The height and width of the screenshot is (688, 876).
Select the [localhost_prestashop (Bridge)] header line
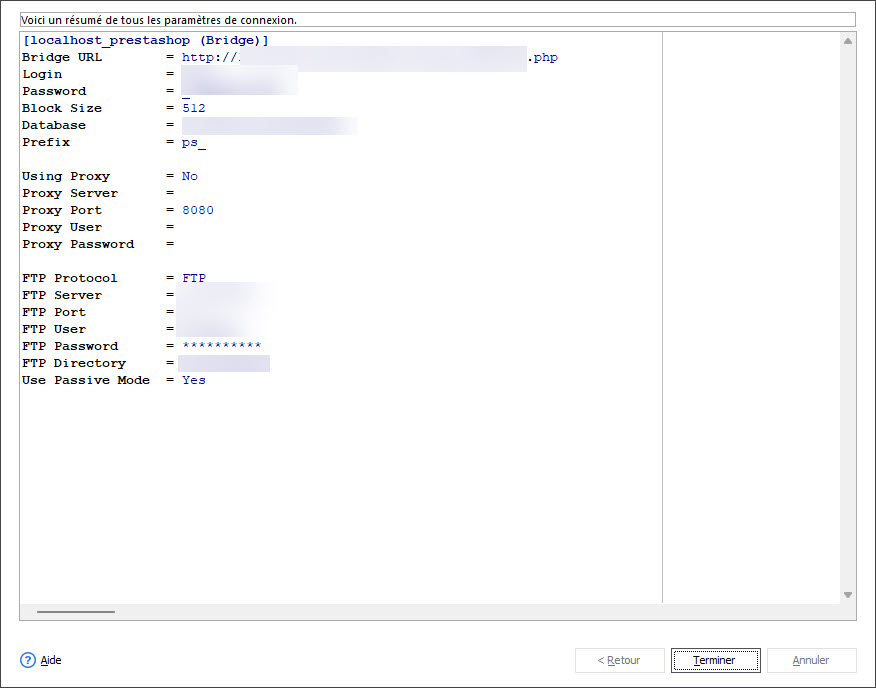coord(145,40)
